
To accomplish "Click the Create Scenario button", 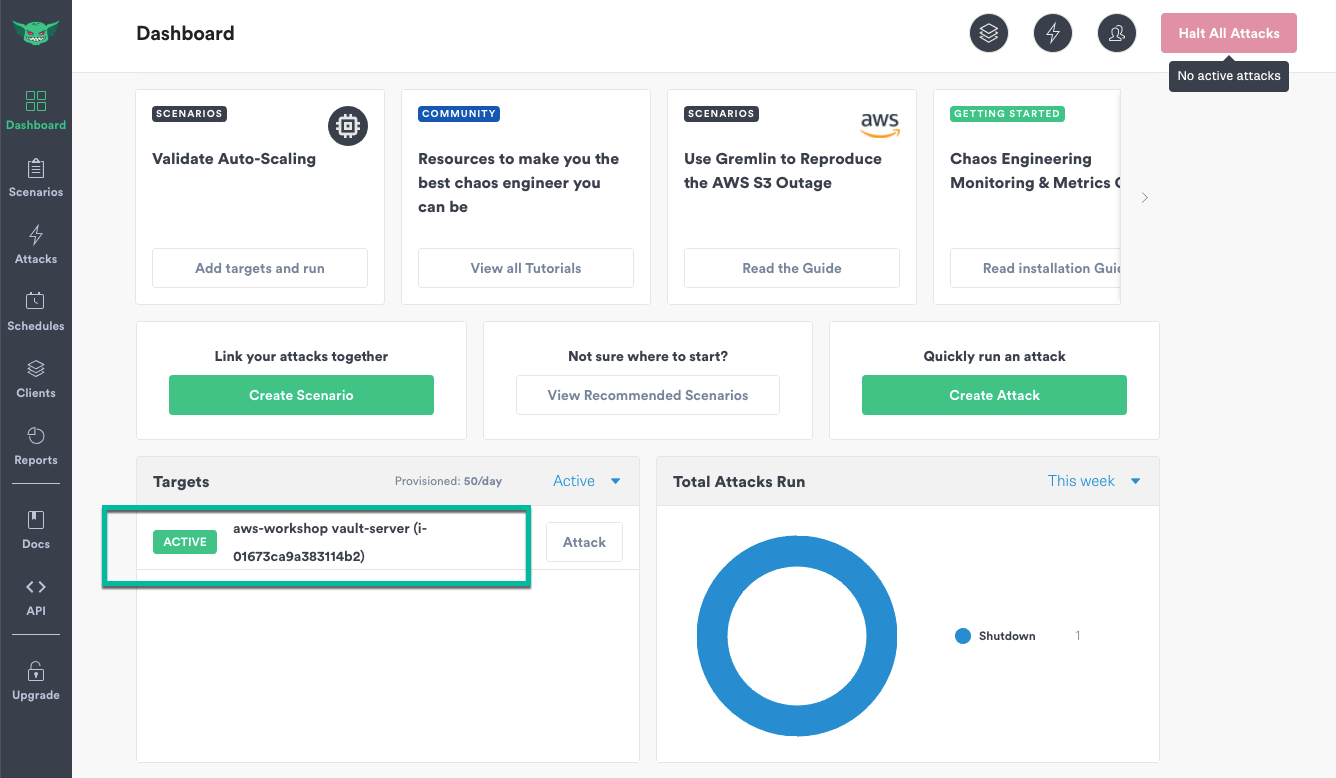I will pyautogui.click(x=301, y=395).
